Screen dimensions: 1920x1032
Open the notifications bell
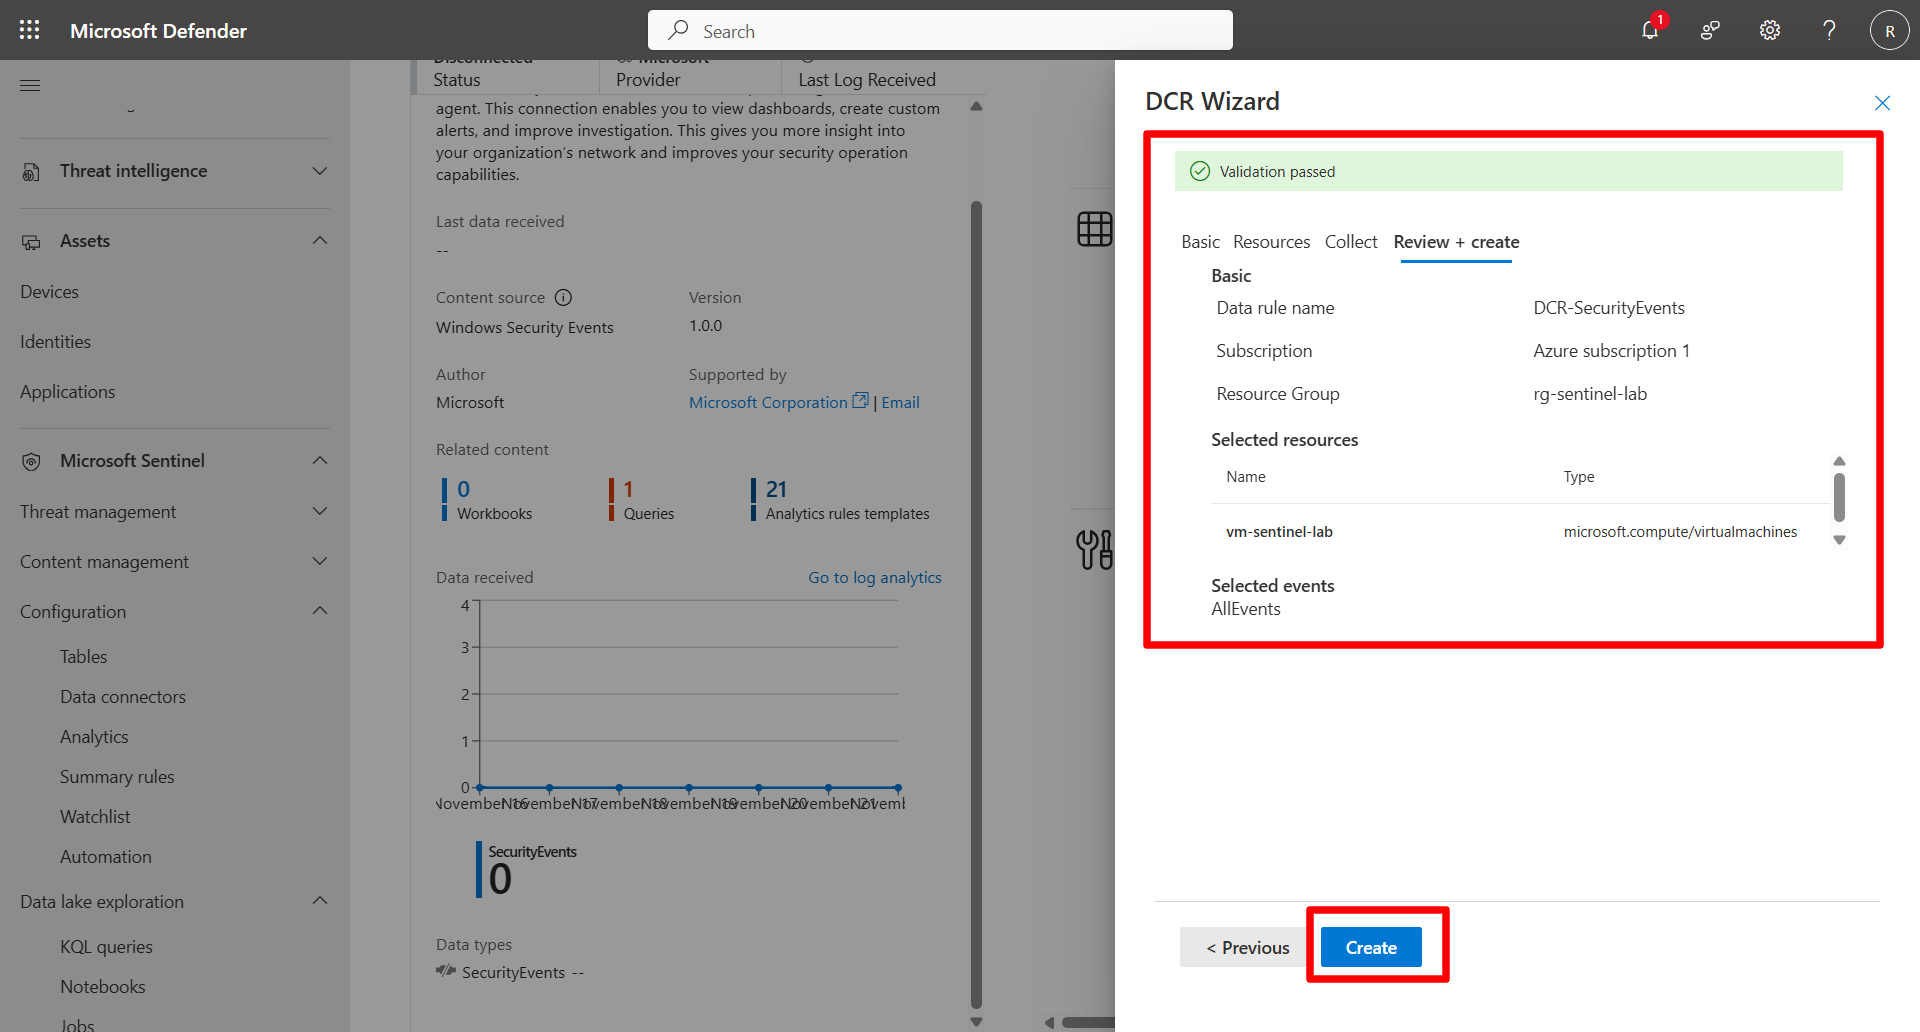(x=1650, y=30)
